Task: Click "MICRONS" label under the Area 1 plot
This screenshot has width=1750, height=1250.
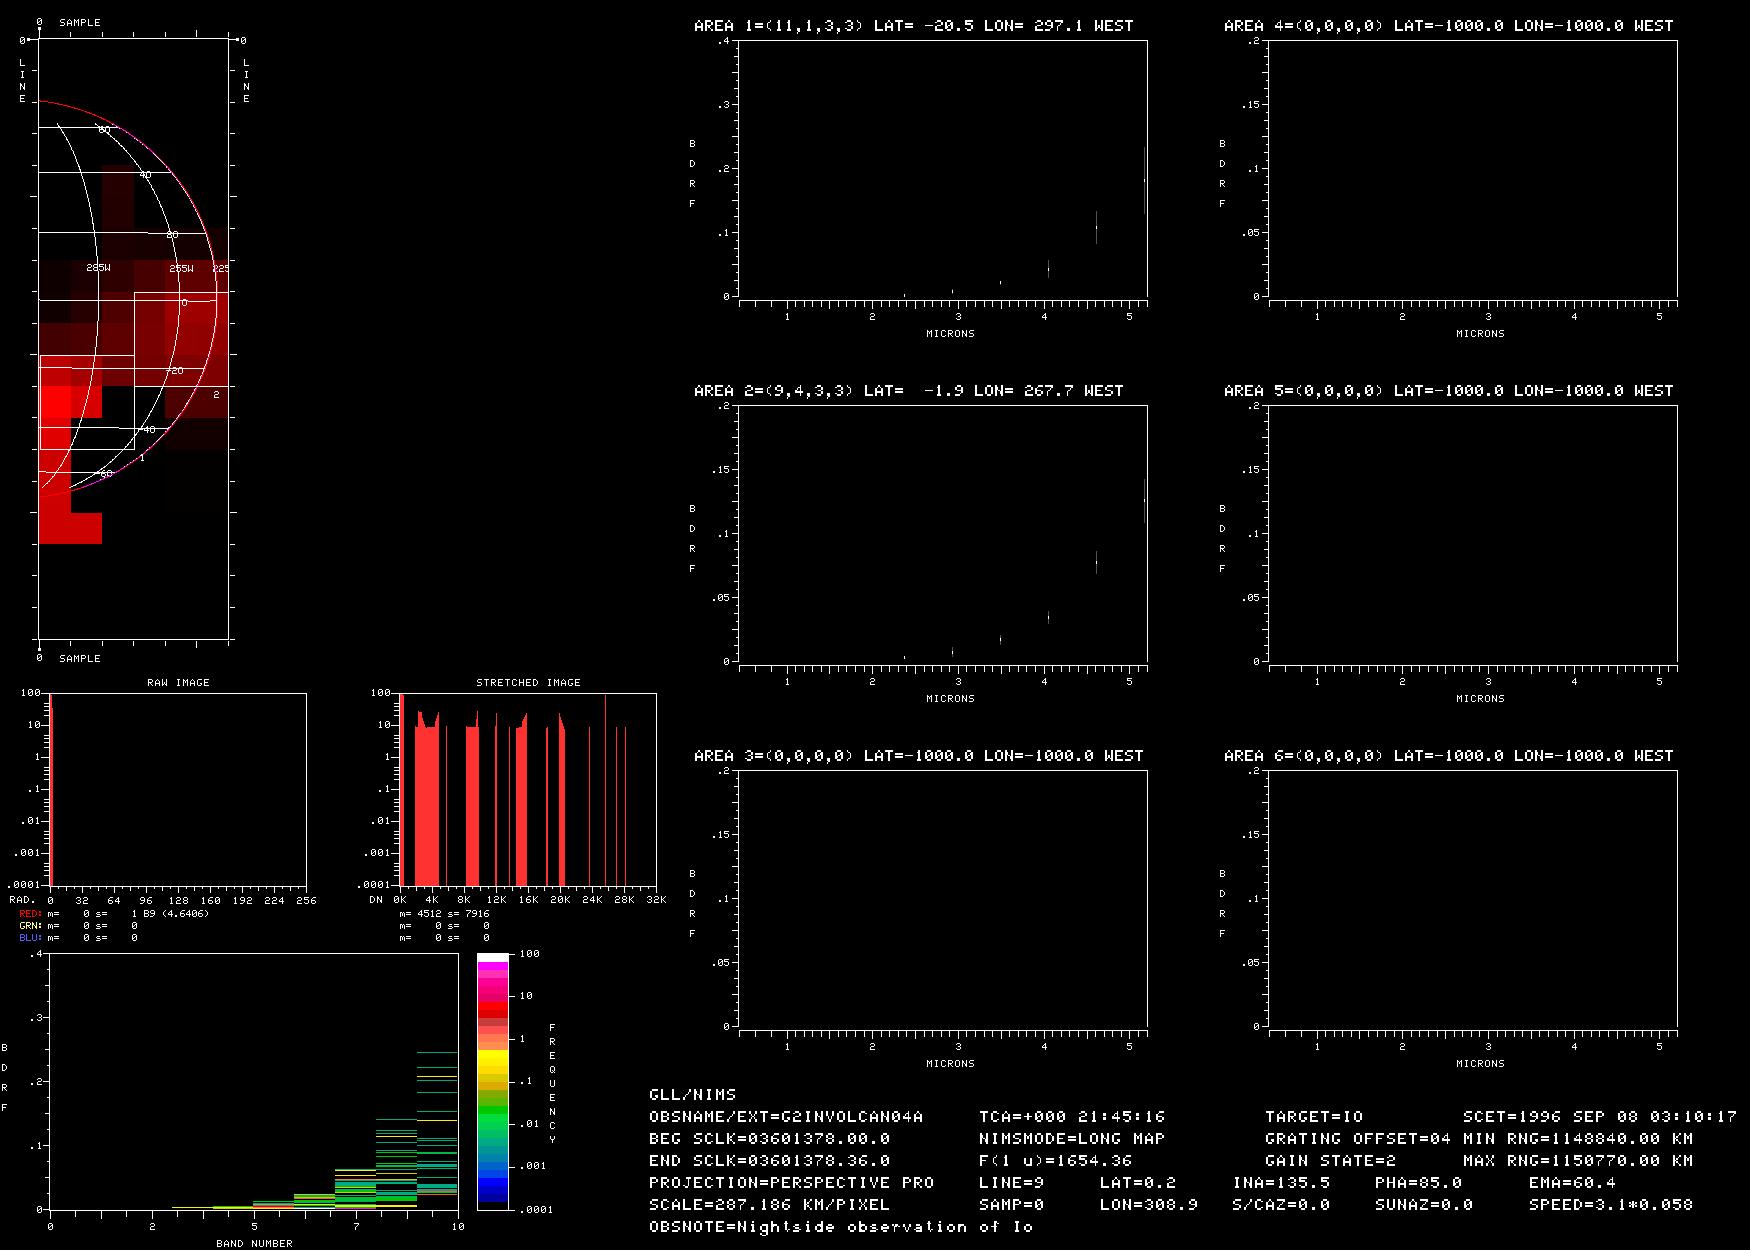Action: tap(950, 334)
